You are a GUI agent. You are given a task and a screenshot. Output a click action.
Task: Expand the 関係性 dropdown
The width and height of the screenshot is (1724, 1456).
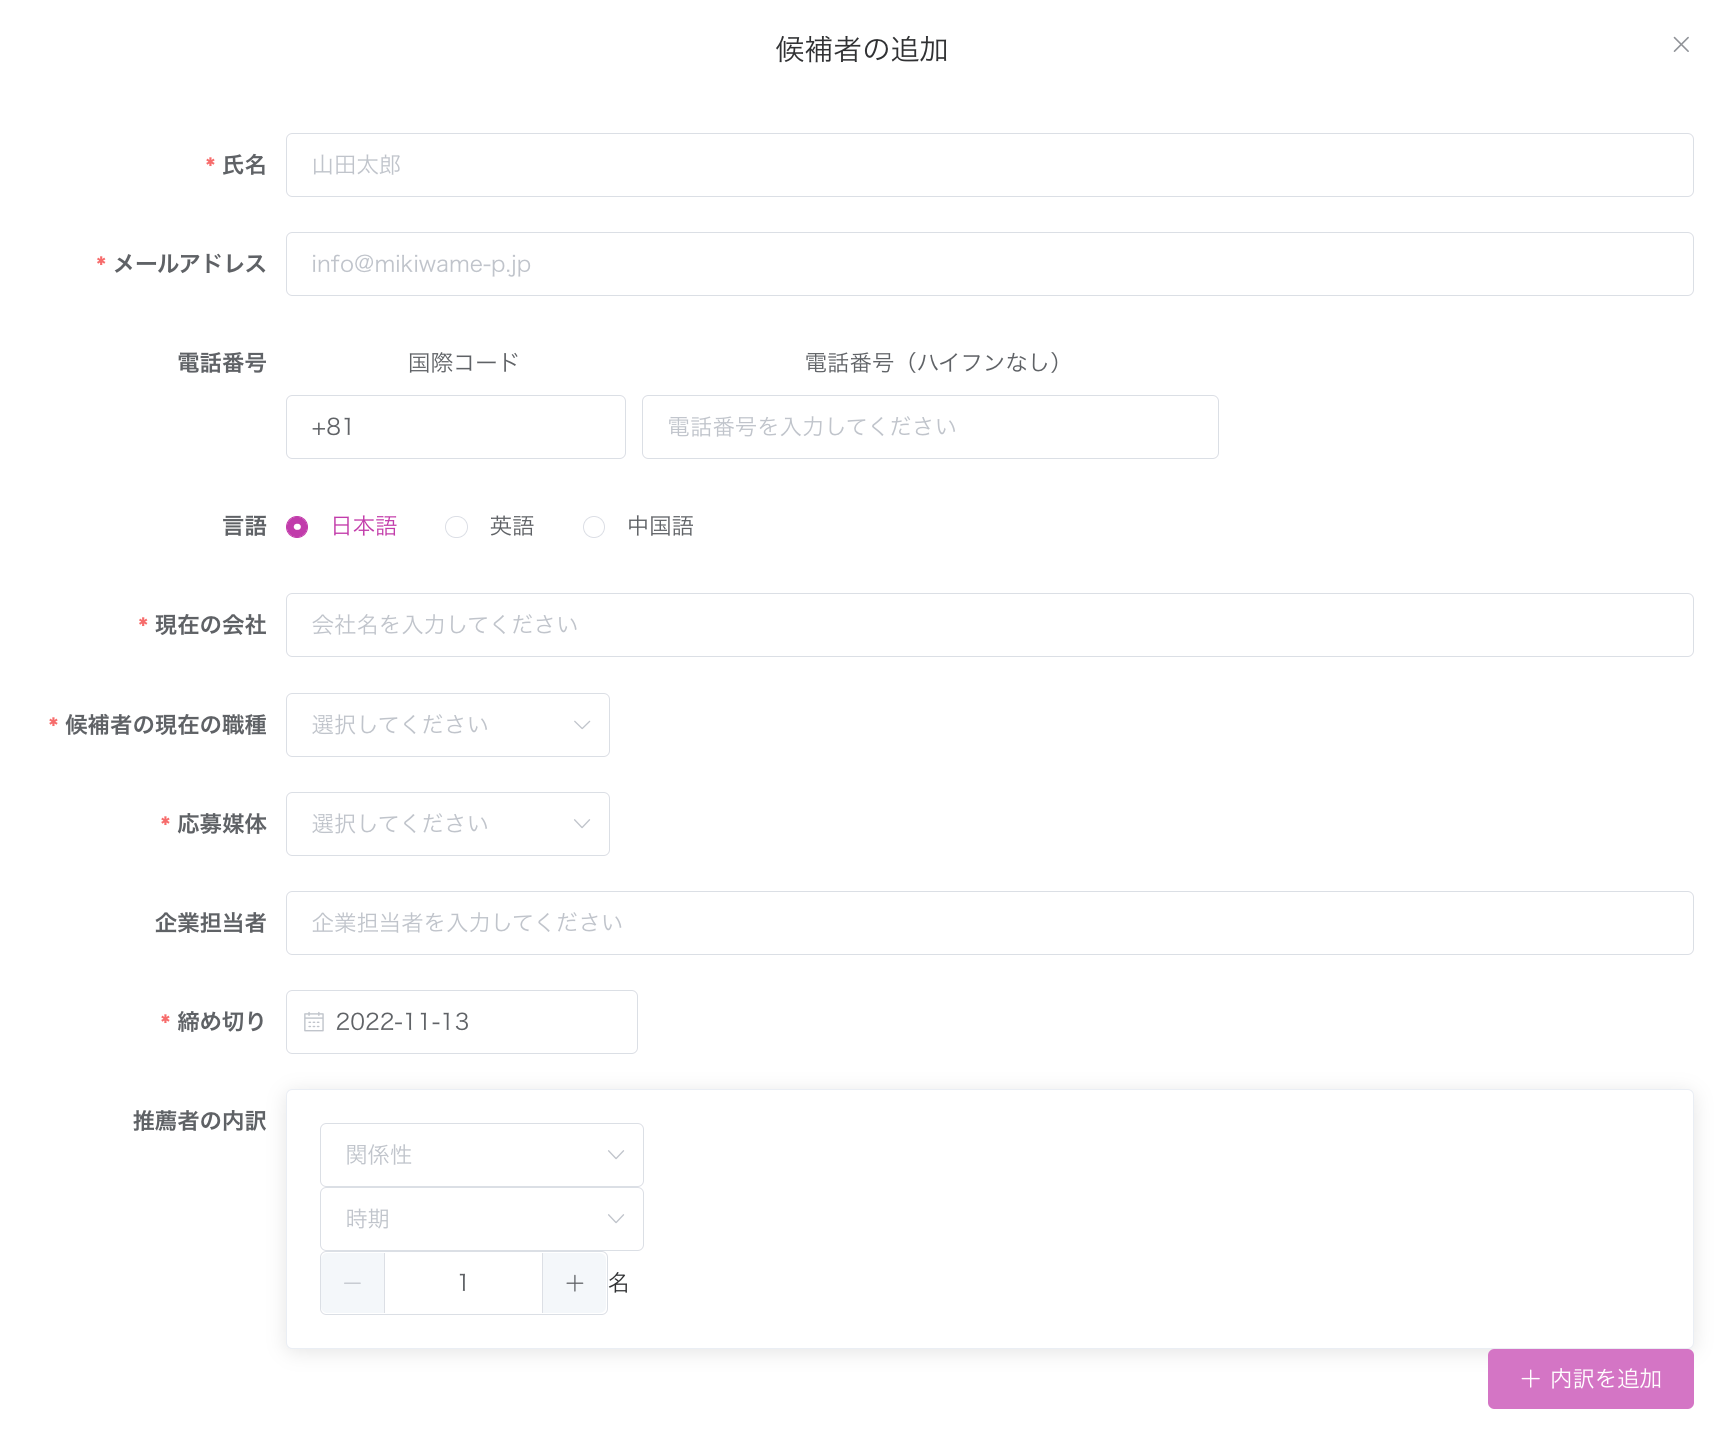481,1155
